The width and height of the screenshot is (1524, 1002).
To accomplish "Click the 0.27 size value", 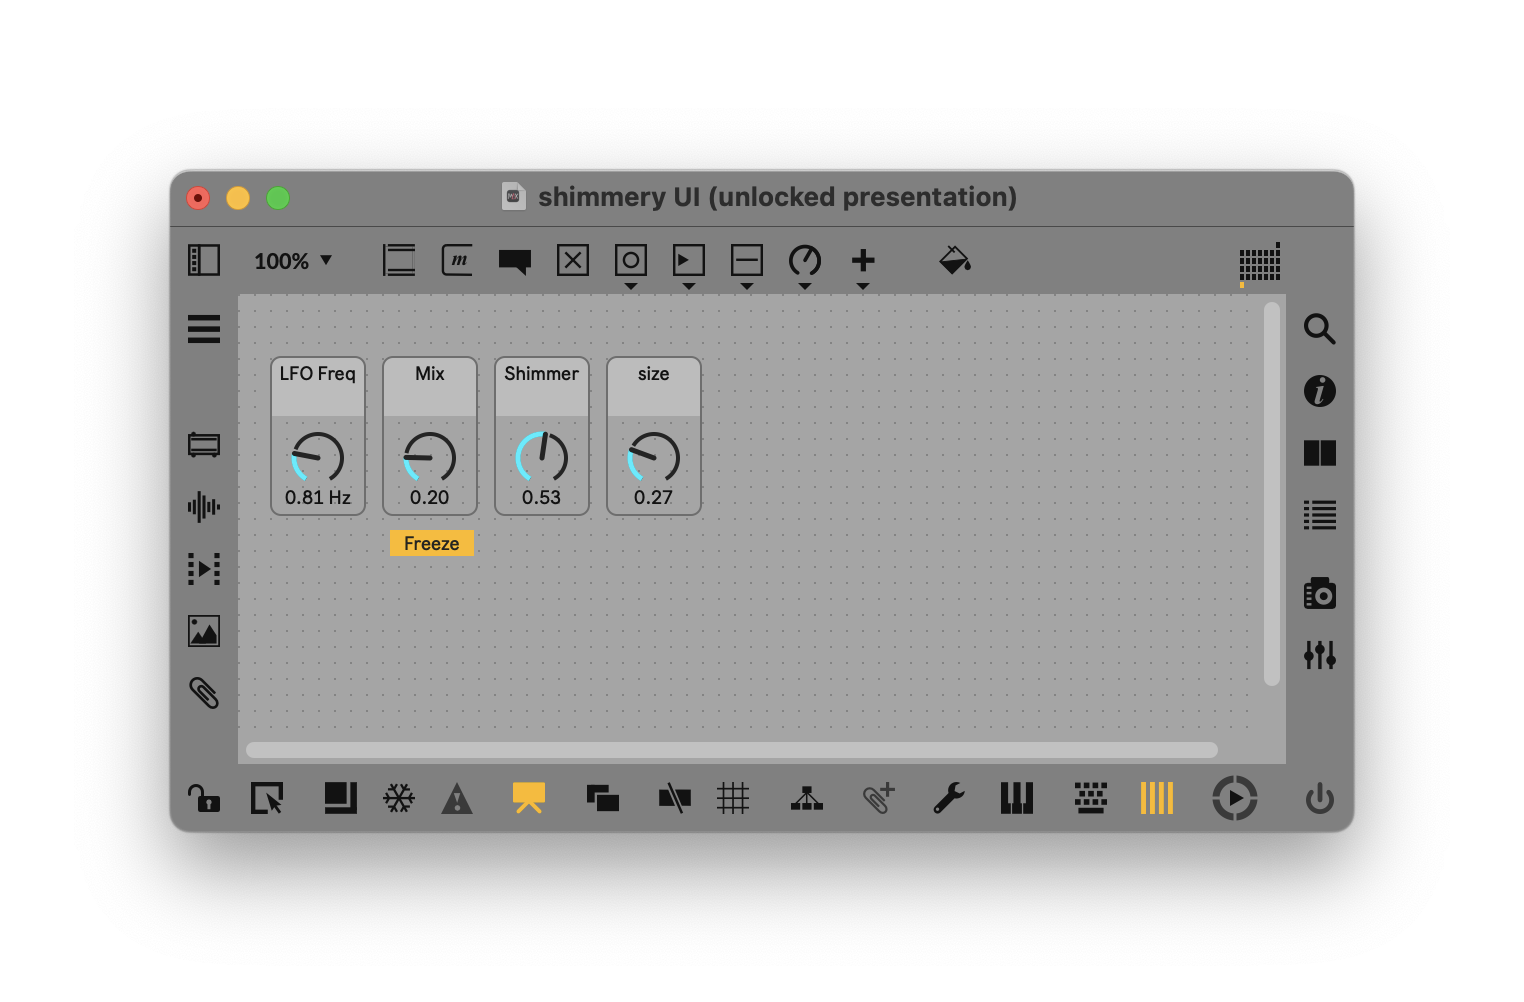I will click(x=654, y=497).
